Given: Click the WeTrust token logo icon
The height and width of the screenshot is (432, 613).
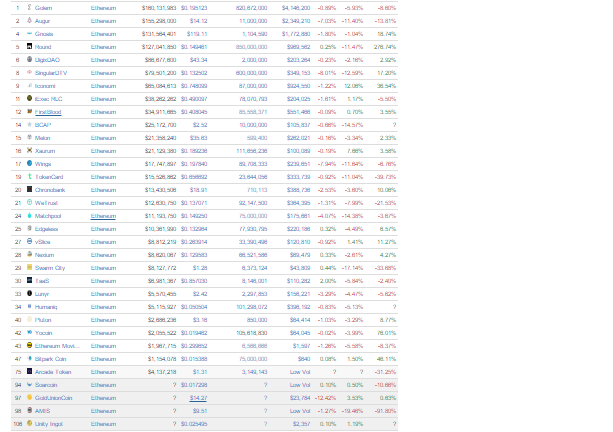Looking at the screenshot, I should click(29, 202).
